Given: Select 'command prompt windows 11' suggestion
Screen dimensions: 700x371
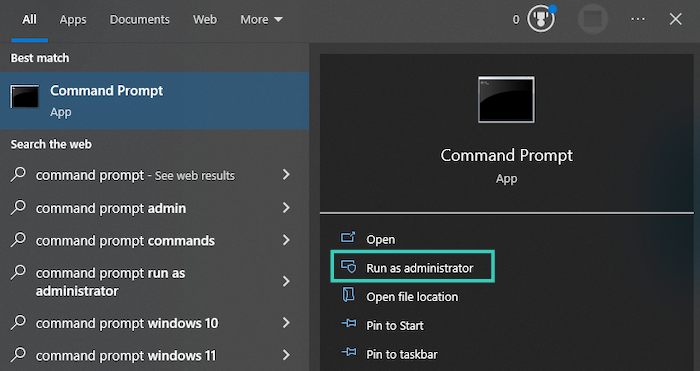Looking at the screenshot, I should coord(126,356).
